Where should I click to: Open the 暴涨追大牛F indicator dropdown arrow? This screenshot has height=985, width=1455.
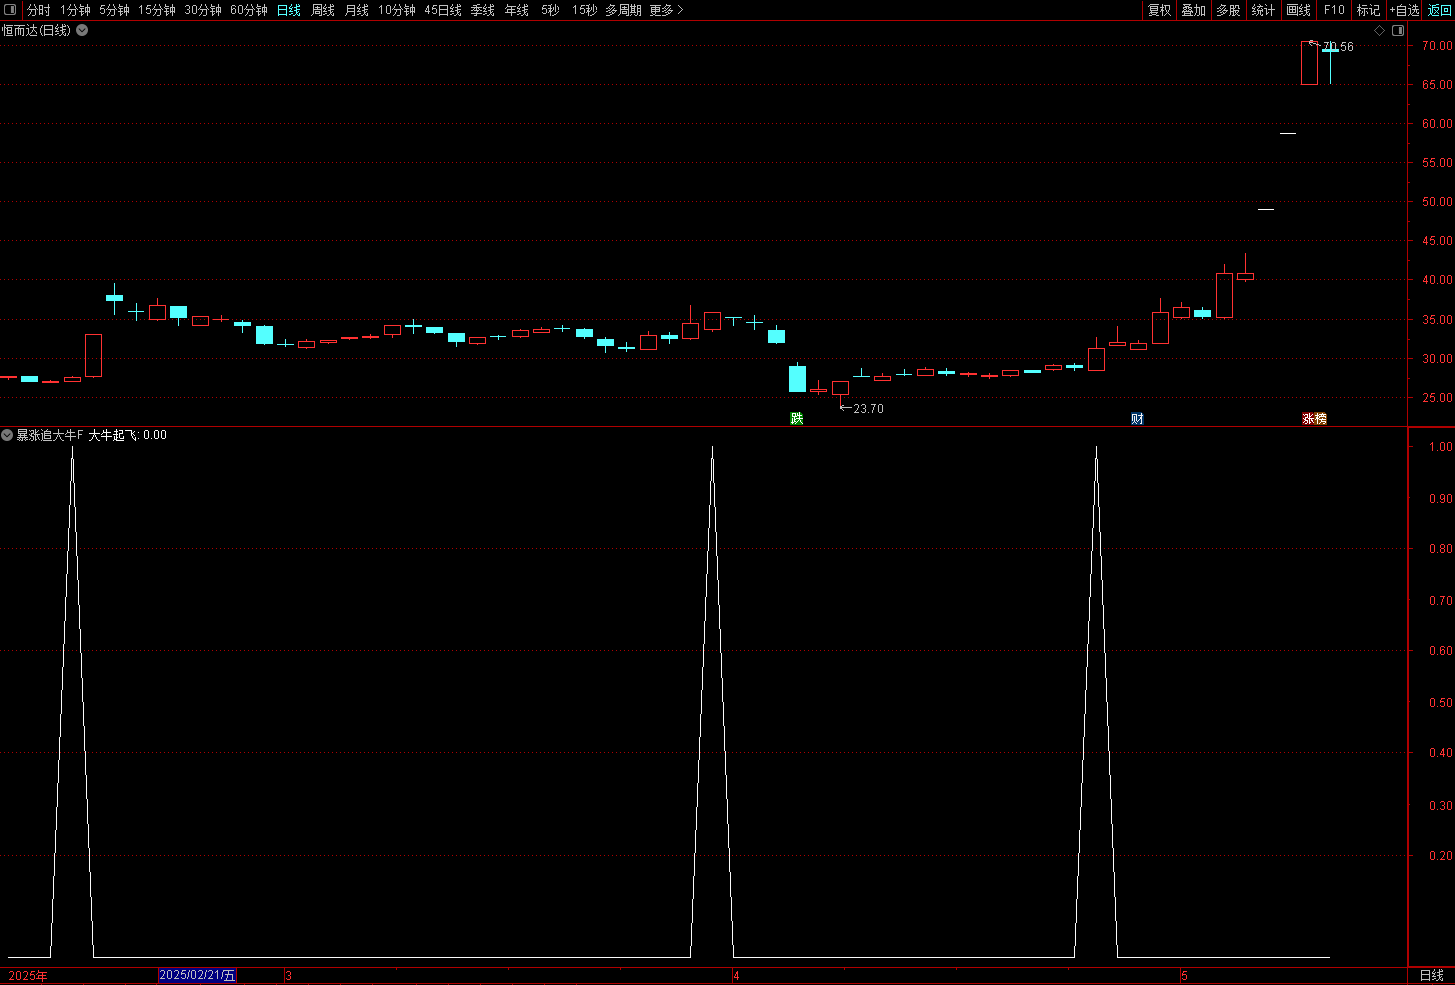(x=7, y=435)
